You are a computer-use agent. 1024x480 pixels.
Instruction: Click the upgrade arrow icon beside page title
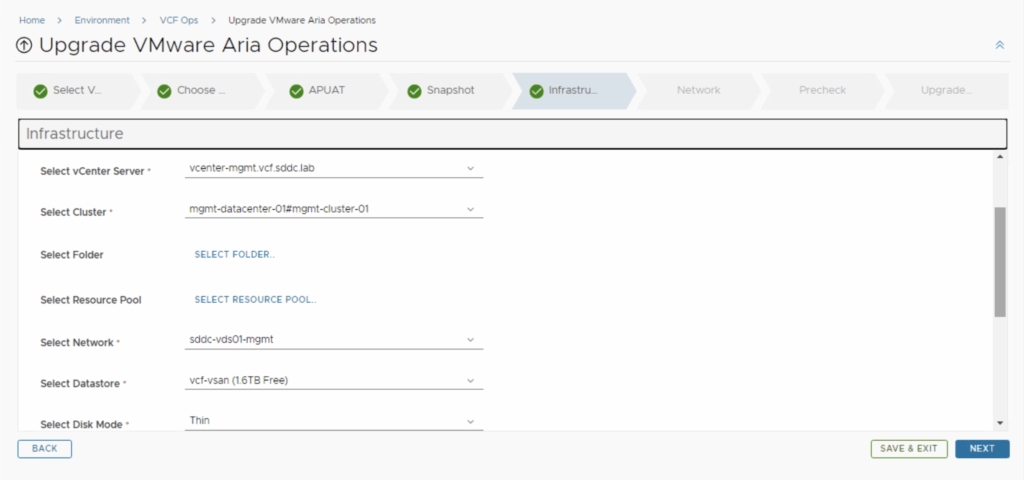(25, 46)
